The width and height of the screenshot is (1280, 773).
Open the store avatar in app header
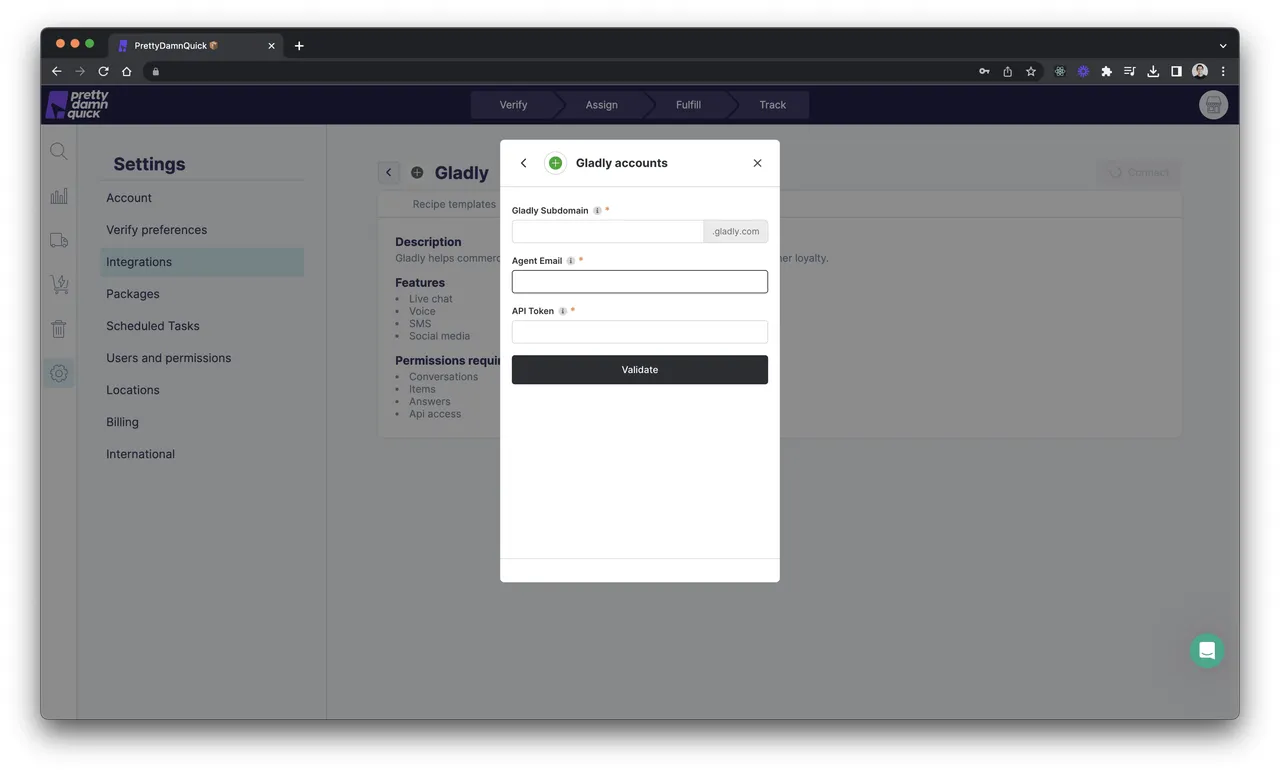[x=1213, y=105]
